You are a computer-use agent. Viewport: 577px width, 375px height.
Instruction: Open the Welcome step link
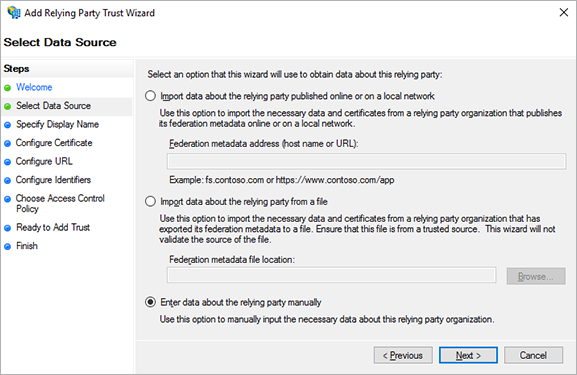(x=34, y=87)
